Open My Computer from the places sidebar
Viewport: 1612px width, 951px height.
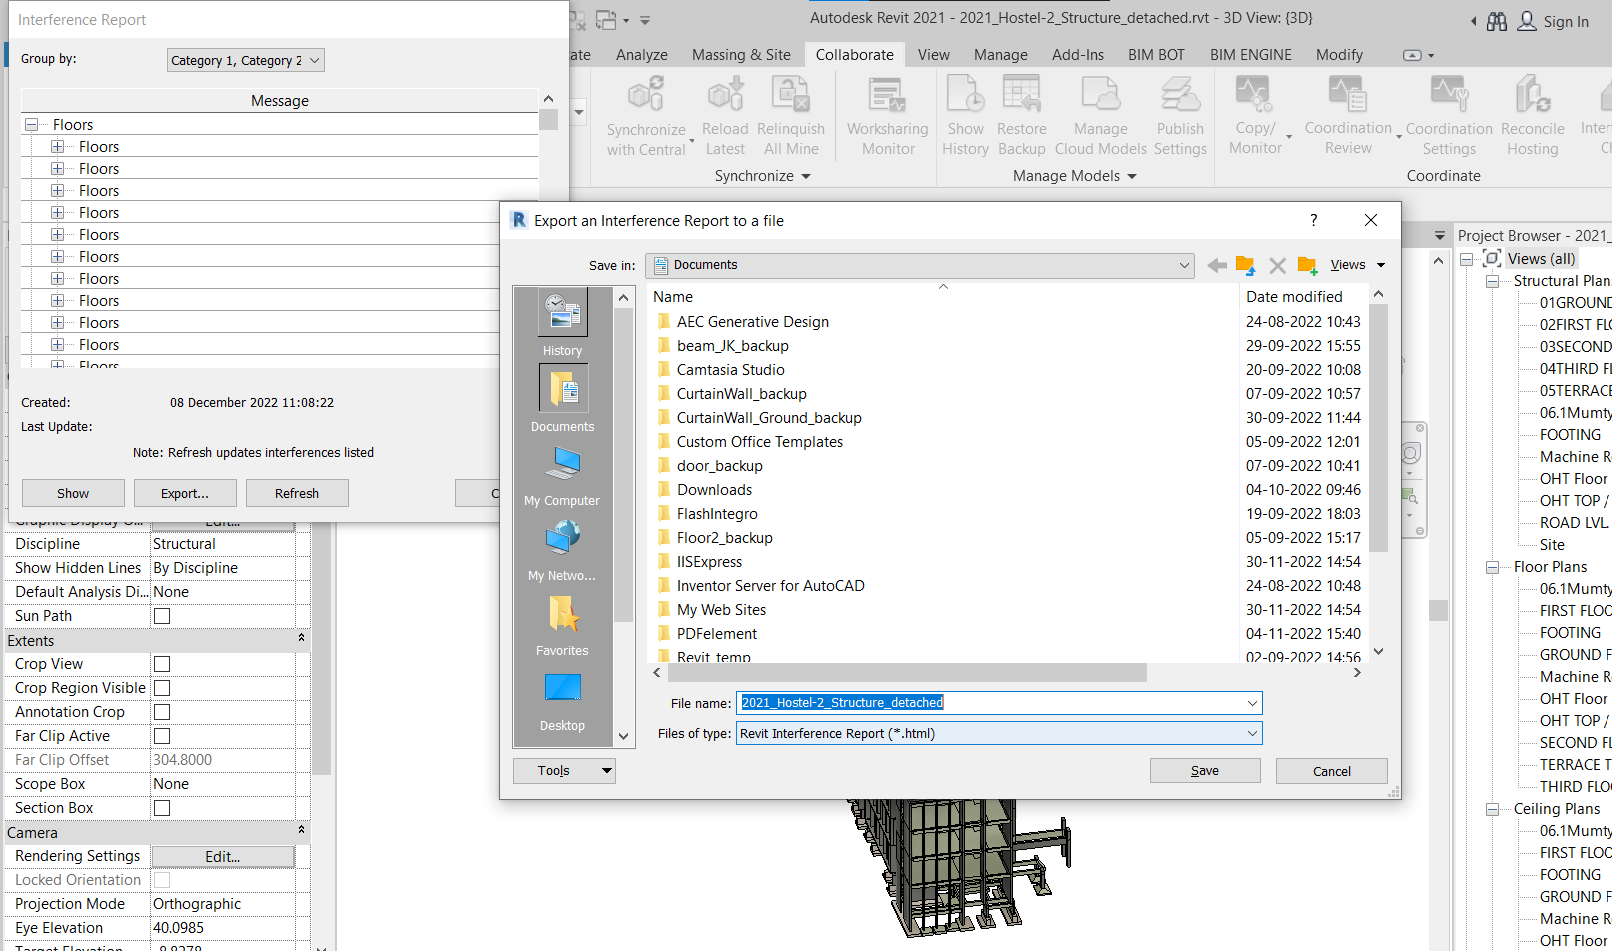pyautogui.click(x=563, y=474)
